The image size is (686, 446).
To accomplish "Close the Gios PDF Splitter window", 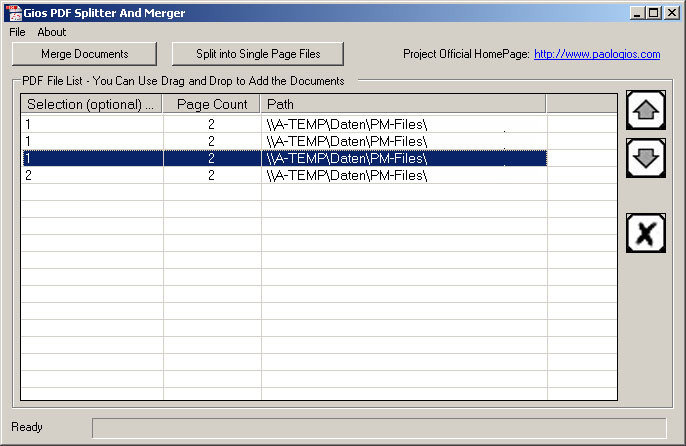I will [672, 13].
